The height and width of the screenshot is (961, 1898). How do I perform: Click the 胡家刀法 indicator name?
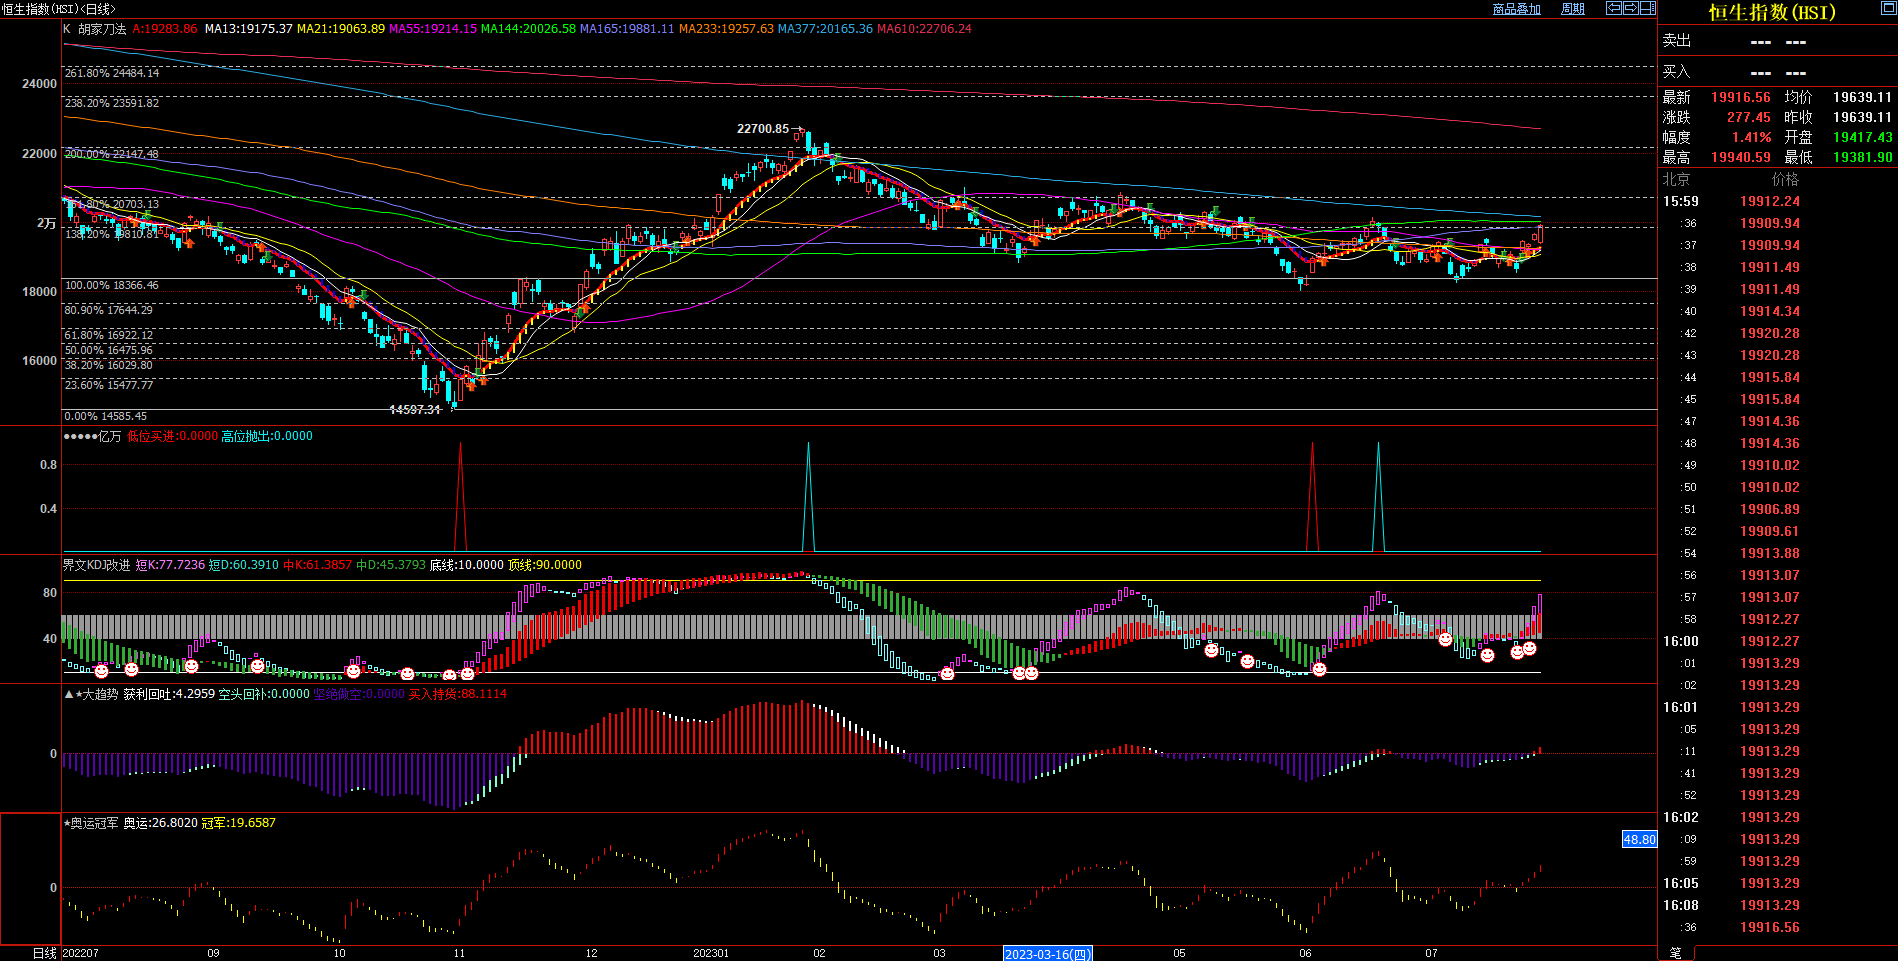click(x=102, y=29)
